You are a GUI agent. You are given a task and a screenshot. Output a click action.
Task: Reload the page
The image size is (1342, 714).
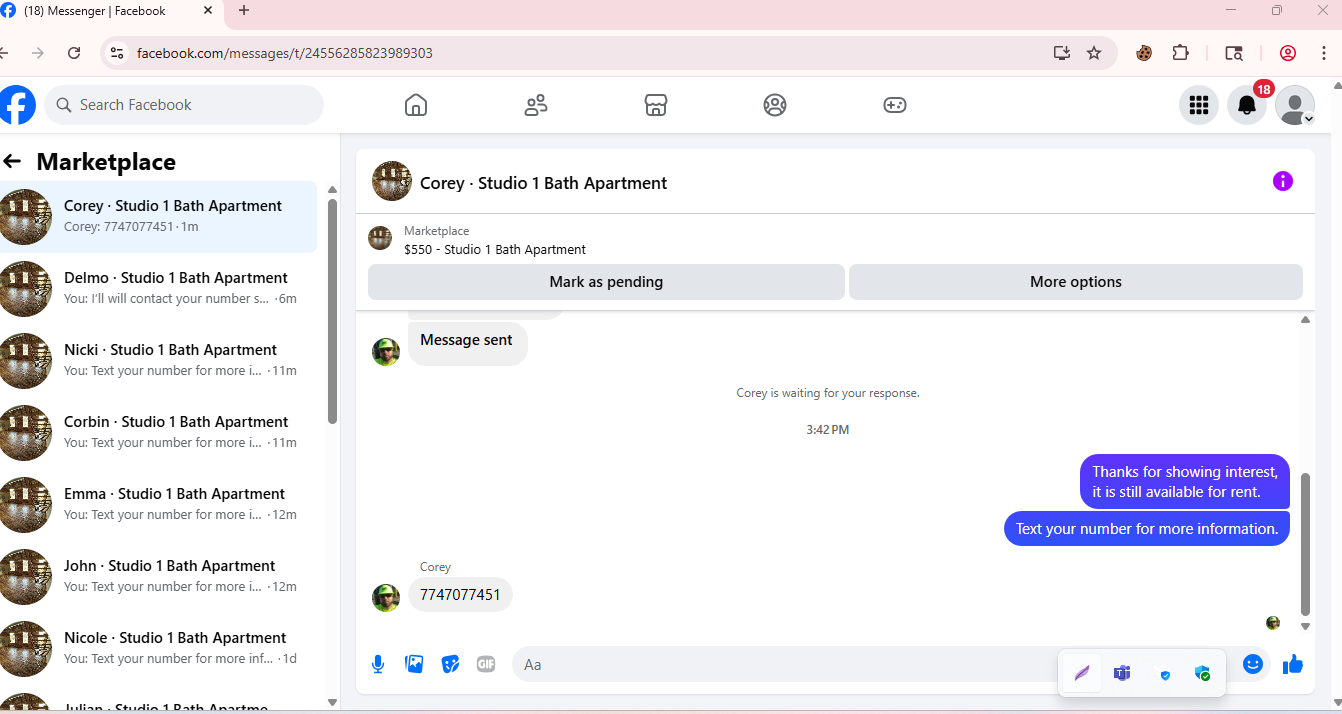point(74,53)
